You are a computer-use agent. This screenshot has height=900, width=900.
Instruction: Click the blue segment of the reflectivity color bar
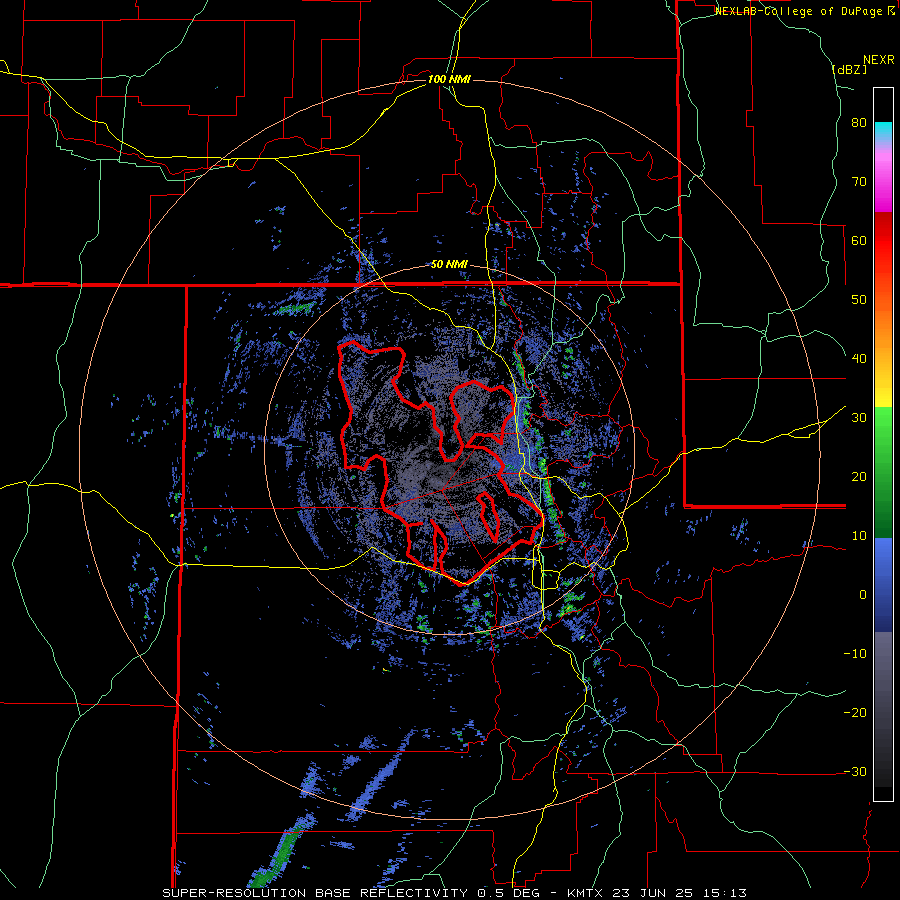883,584
